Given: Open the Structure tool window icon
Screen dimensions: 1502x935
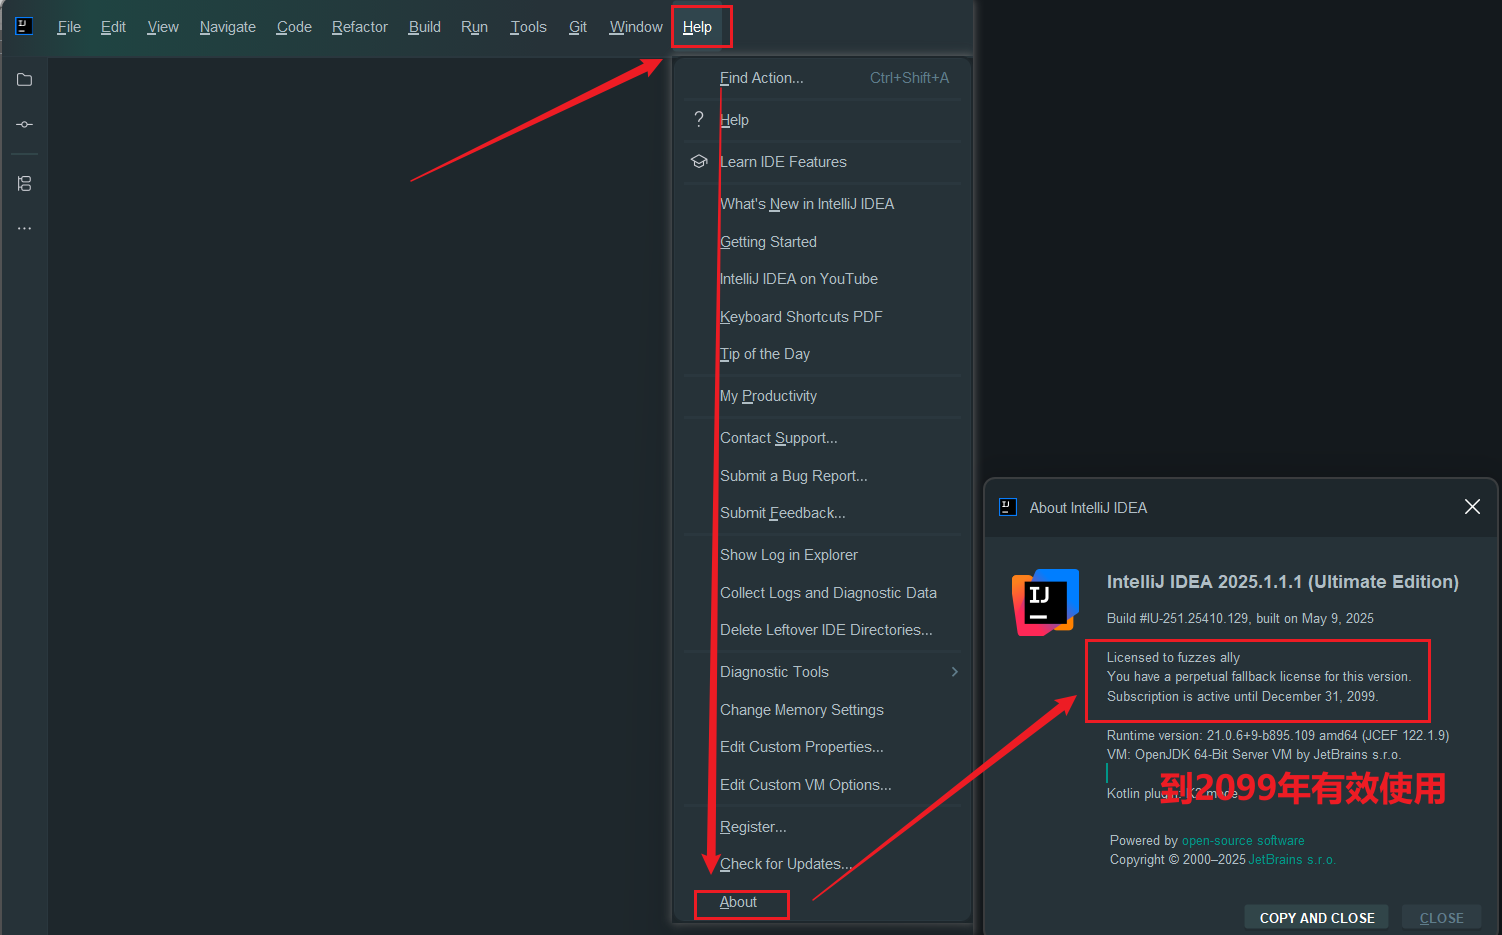Looking at the screenshot, I should pyautogui.click(x=25, y=184).
